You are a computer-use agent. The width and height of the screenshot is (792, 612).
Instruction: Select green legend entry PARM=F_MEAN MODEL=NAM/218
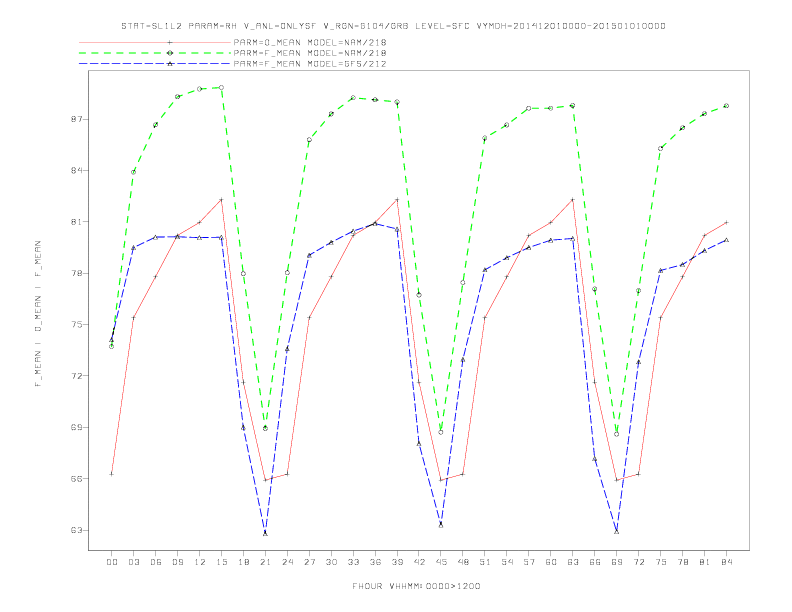pos(310,53)
